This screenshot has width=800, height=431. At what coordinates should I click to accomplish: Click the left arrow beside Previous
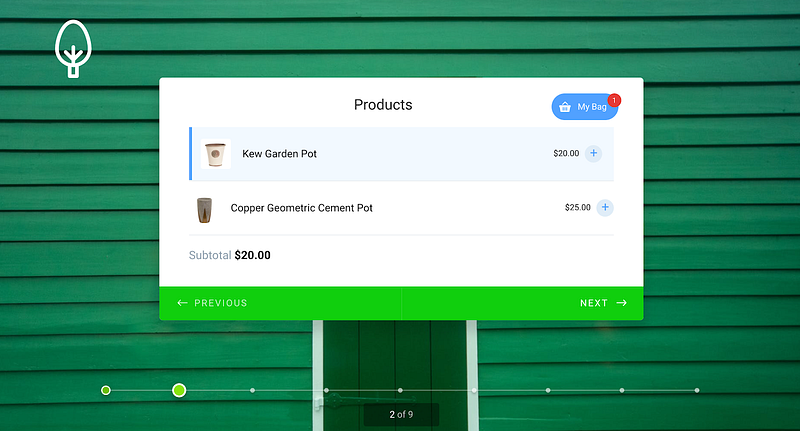(182, 303)
